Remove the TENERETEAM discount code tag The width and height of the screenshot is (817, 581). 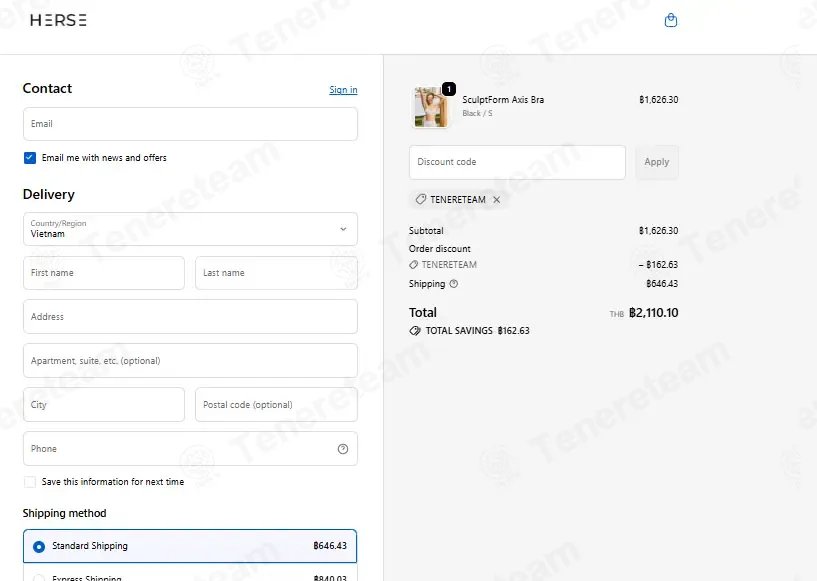pyautogui.click(x=497, y=200)
